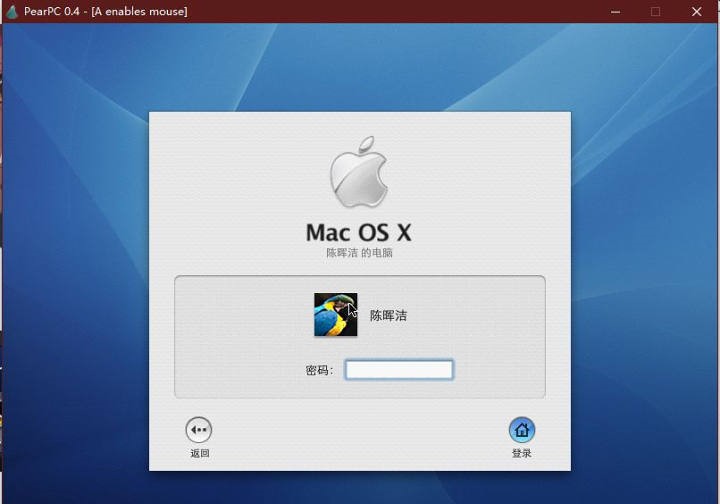Click the PearPC app icon in title bar
720x504 pixels.
pyautogui.click(x=11, y=11)
